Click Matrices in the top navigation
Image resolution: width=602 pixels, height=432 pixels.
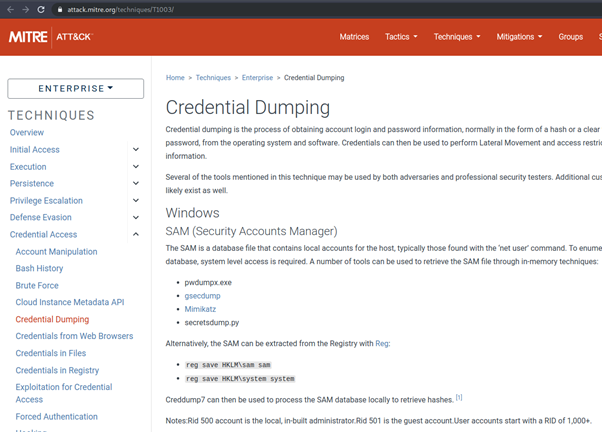tap(354, 37)
